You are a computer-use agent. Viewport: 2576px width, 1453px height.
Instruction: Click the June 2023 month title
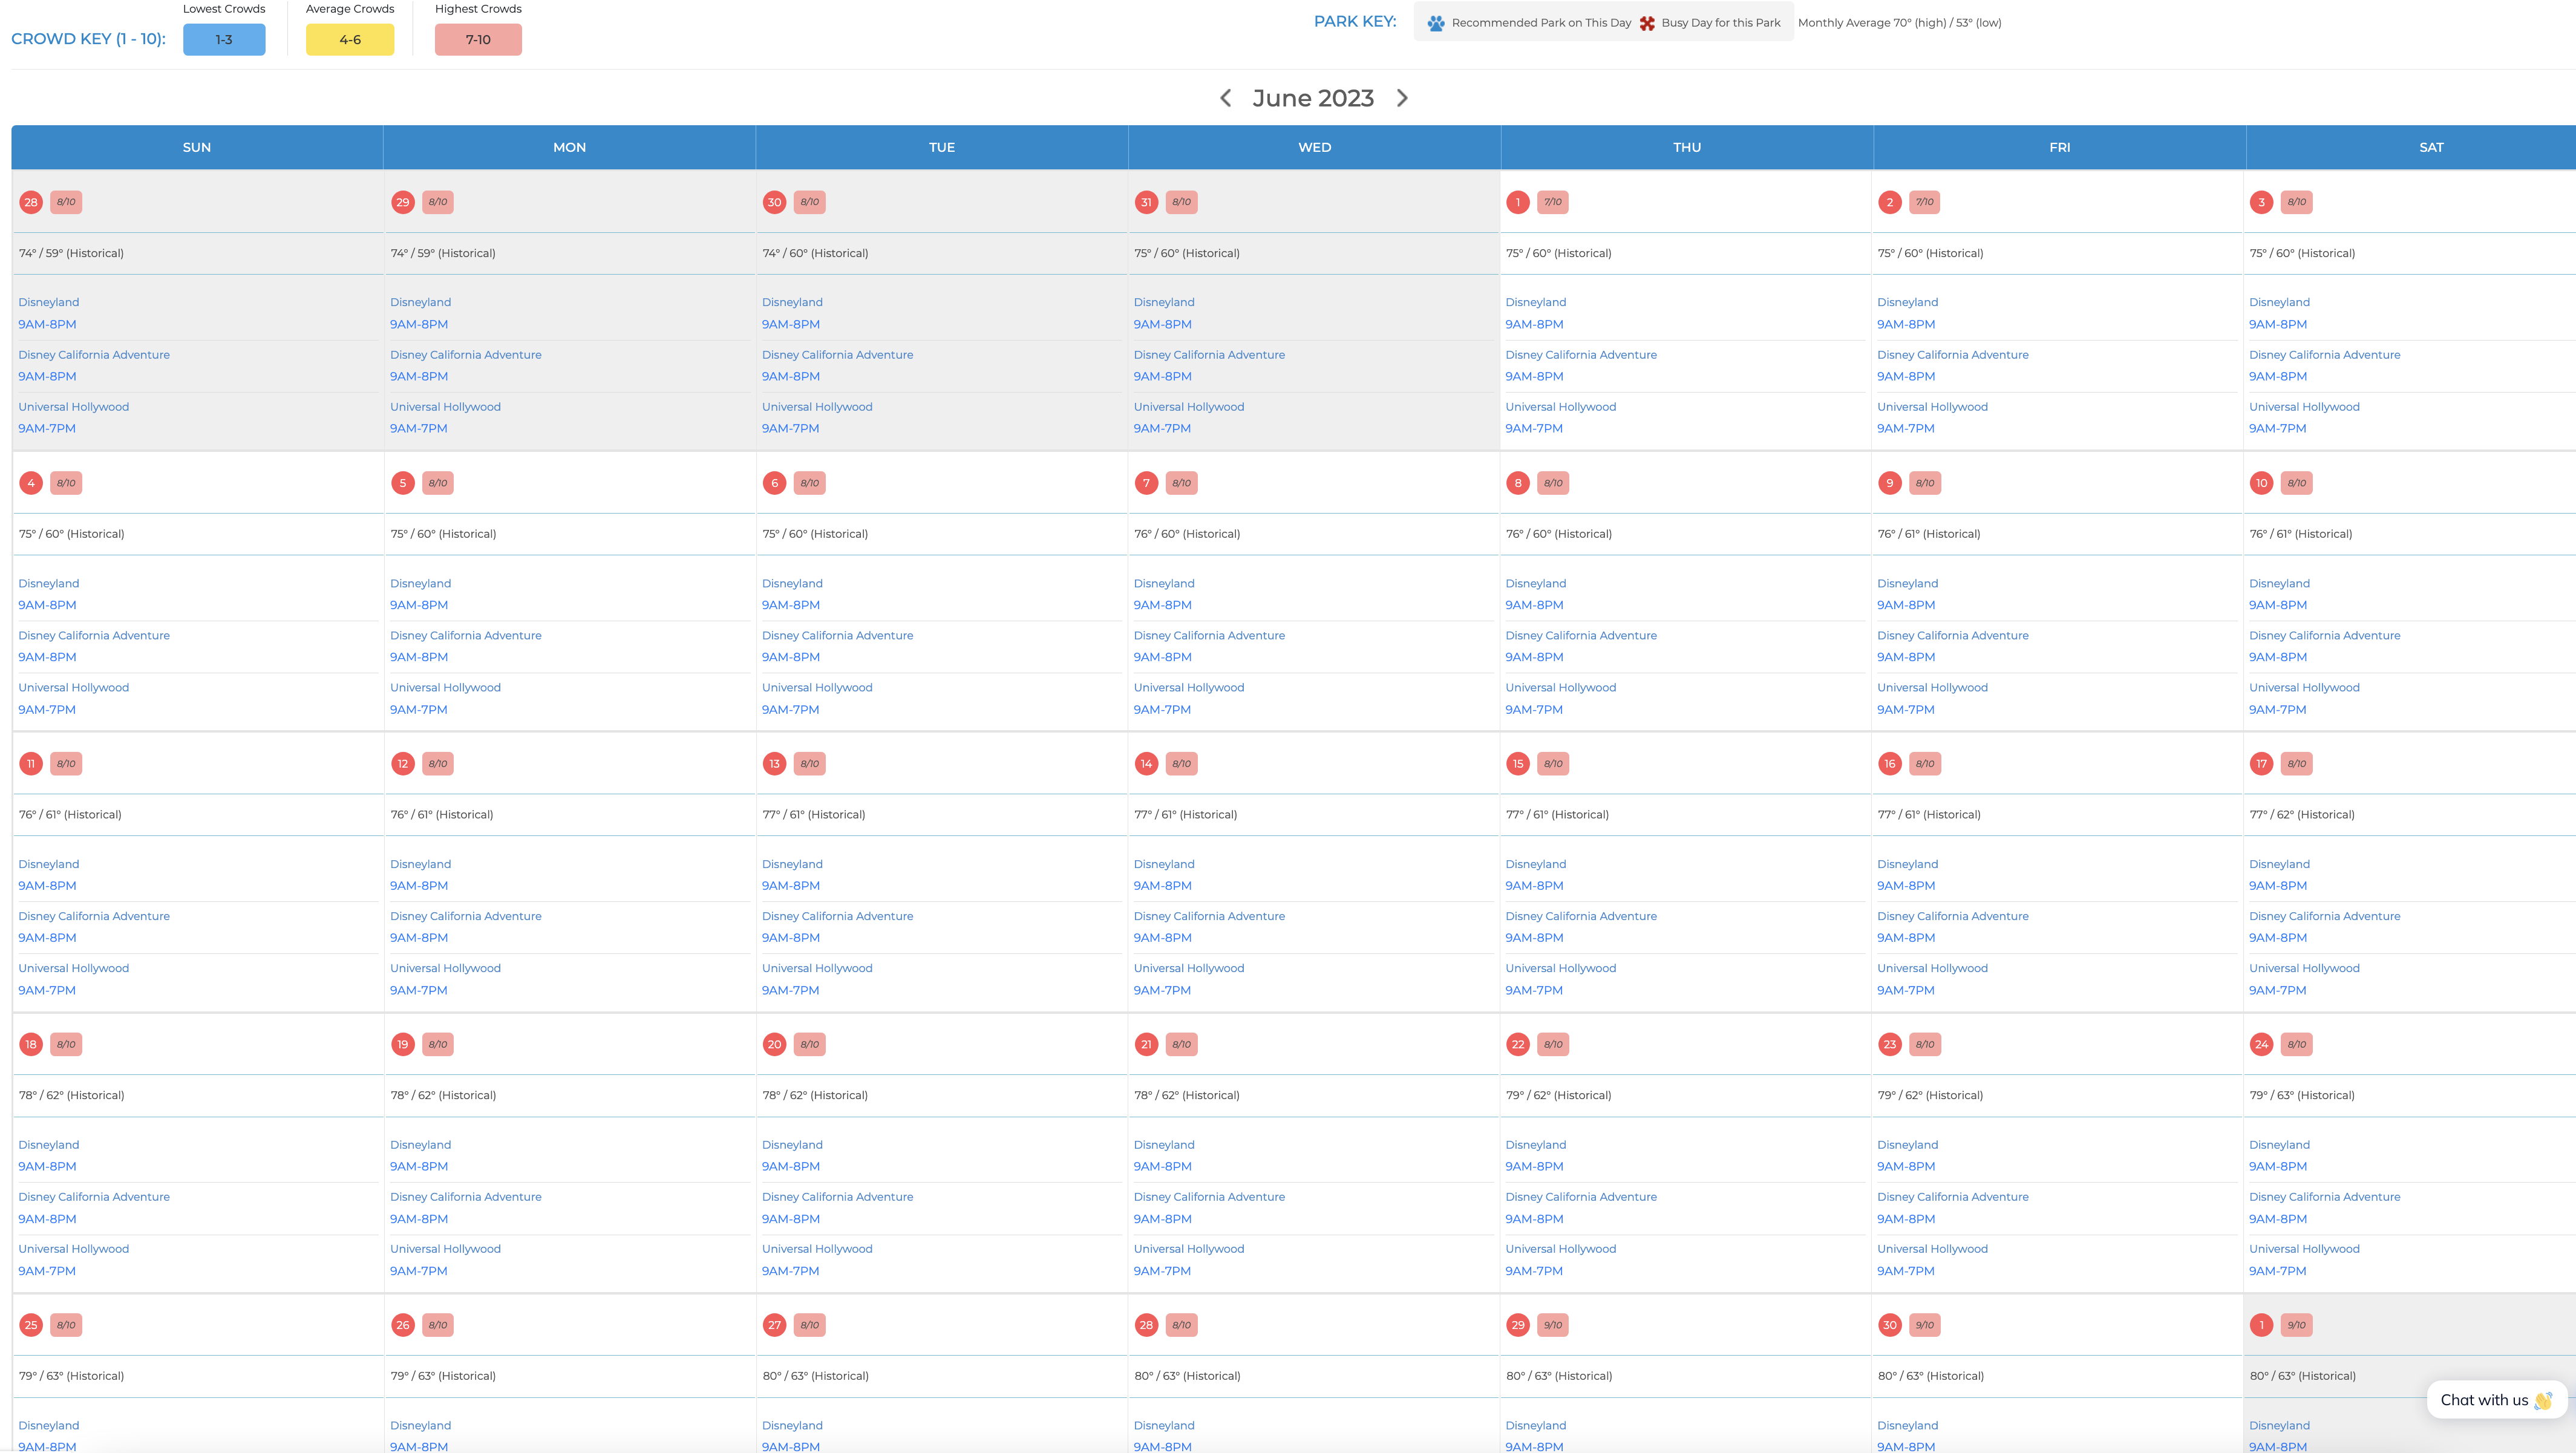[1313, 98]
